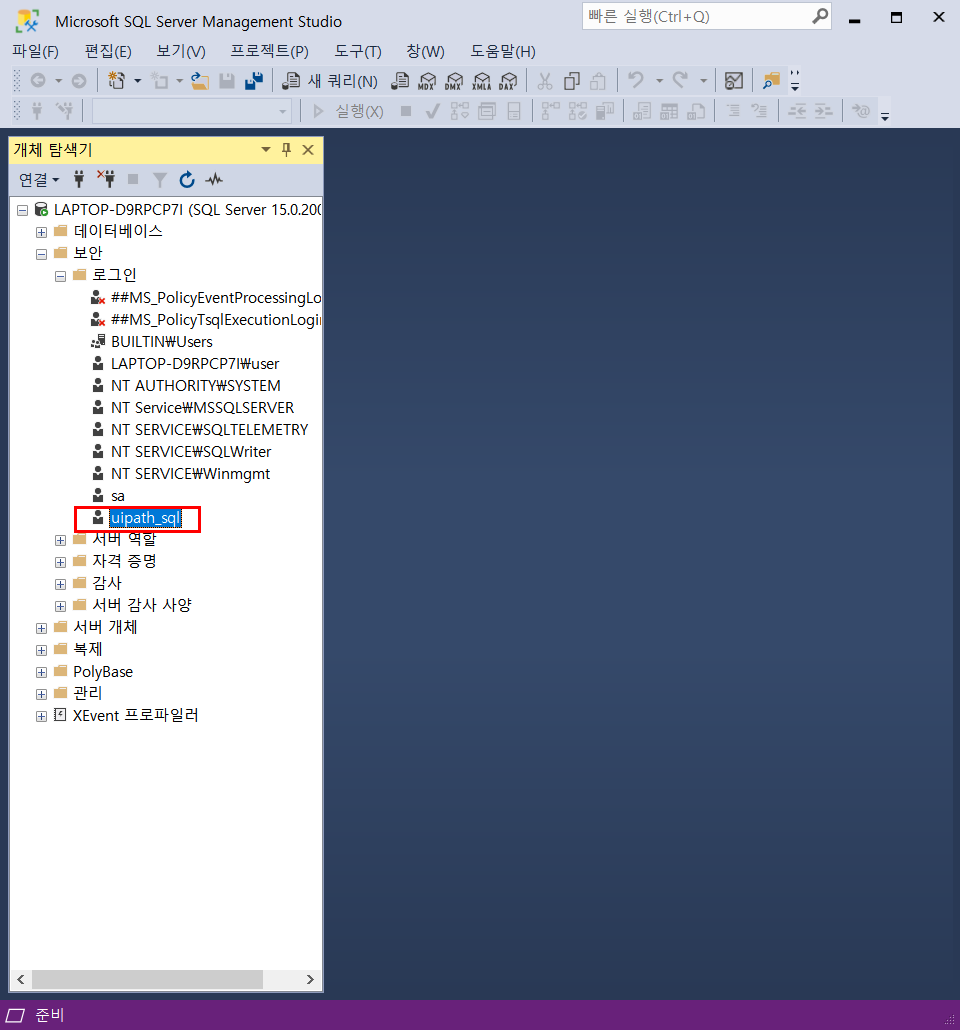Open the 보기(V) menu

click(181, 51)
